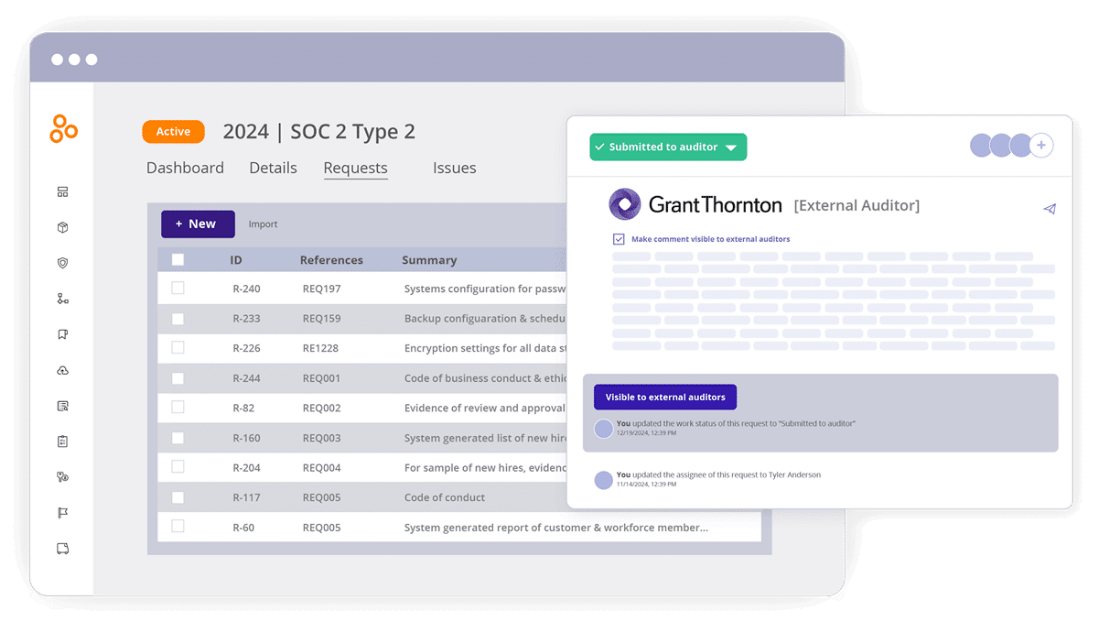Open the dashboard layout icon in sidebar
Image resolution: width=1120 pixels, height=632 pixels.
(63, 192)
